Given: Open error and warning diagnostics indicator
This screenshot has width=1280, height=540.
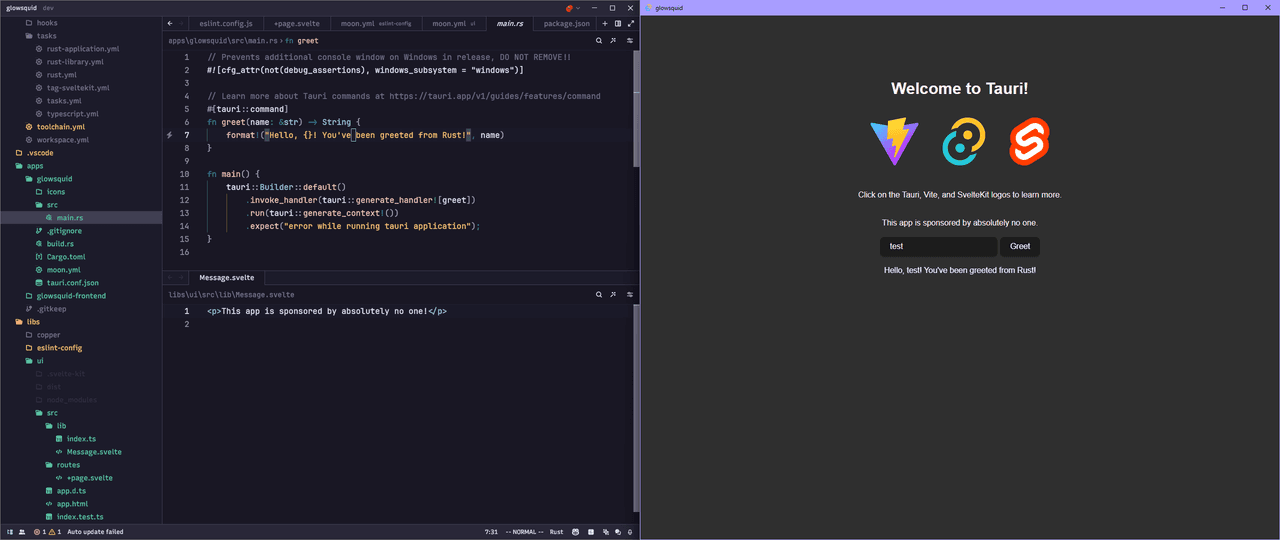Looking at the screenshot, I should tap(47, 532).
